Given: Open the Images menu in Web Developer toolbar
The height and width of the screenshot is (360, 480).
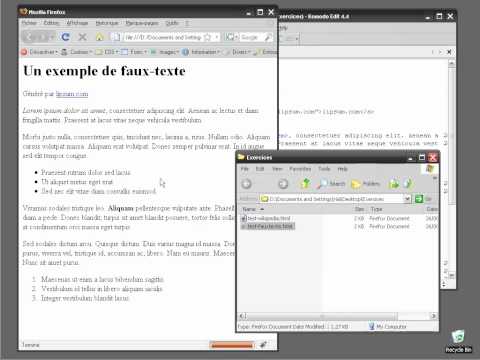Looking at the screenshot, I should pyautogui.click(x=164, y=52).
